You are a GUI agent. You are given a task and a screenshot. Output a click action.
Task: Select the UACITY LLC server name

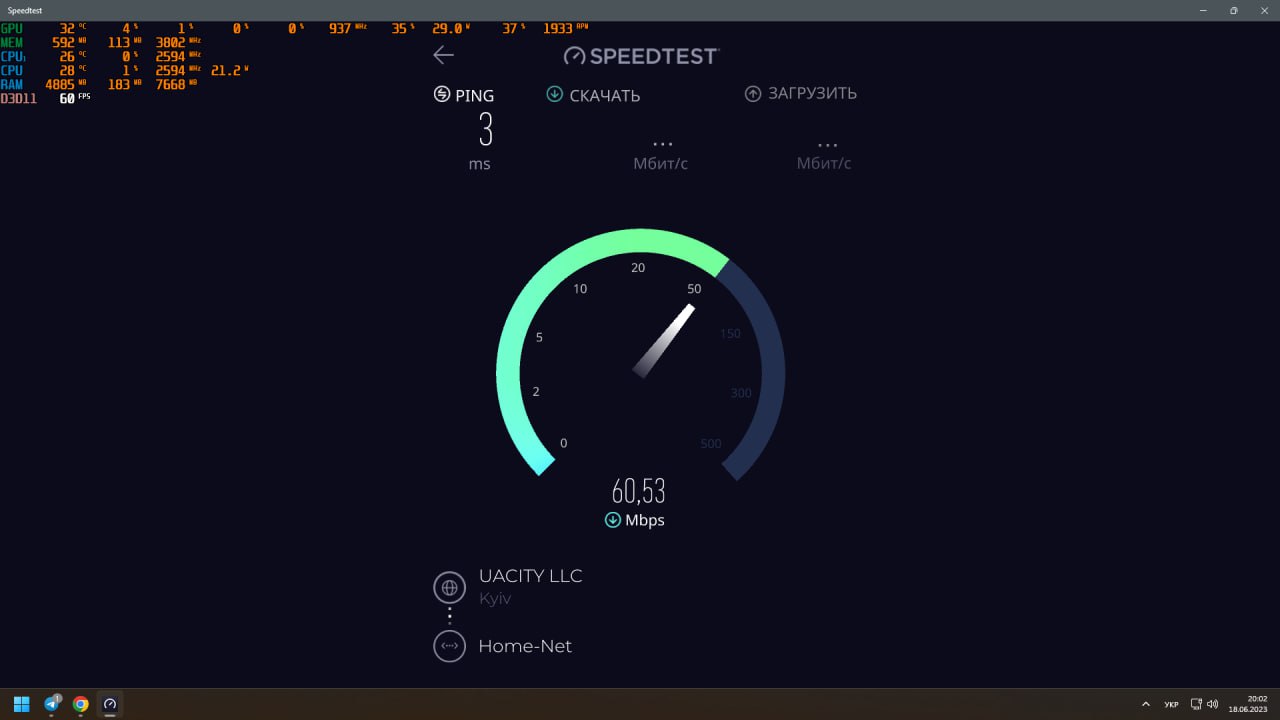pyautogui.click(x=530, y=576)
